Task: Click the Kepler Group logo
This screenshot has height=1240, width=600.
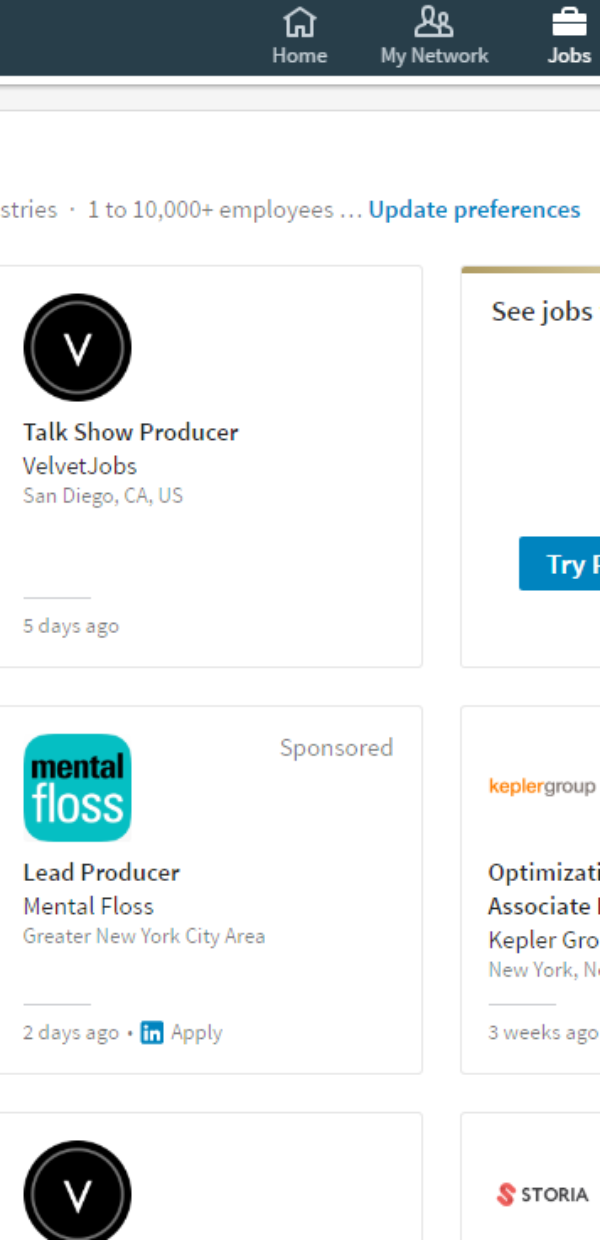Action: [x=542, y=786]
